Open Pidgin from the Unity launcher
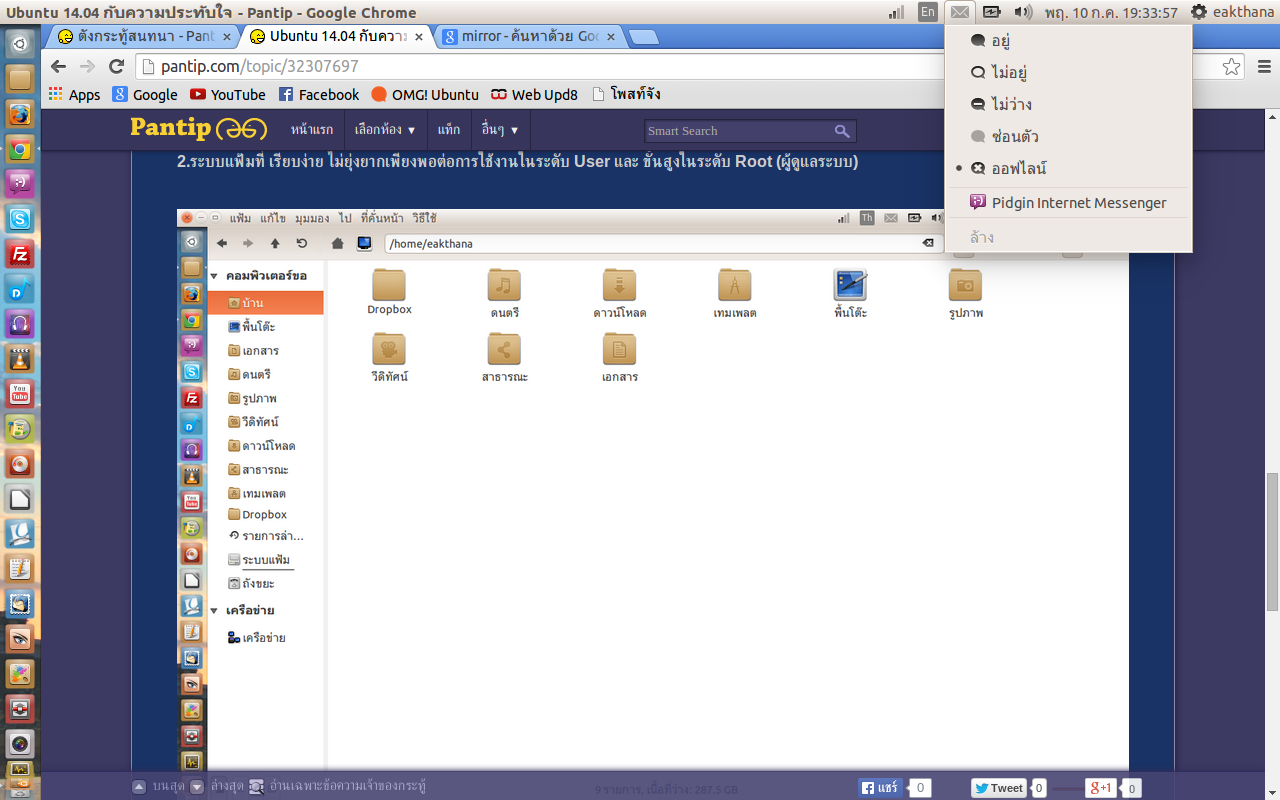Viewport: 1280px width, 800px height. point(20,184)
